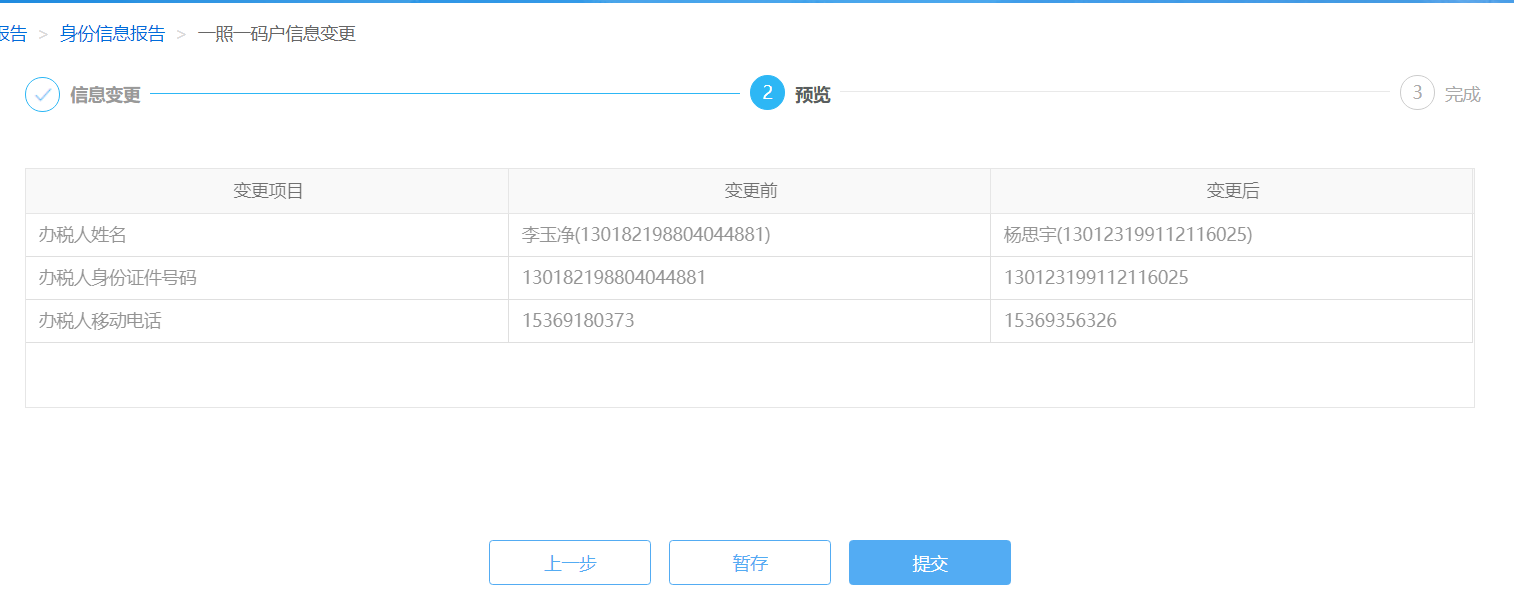1514x597 pixels.
Task: Click the 提交 button
Action: tap(929, 563)
